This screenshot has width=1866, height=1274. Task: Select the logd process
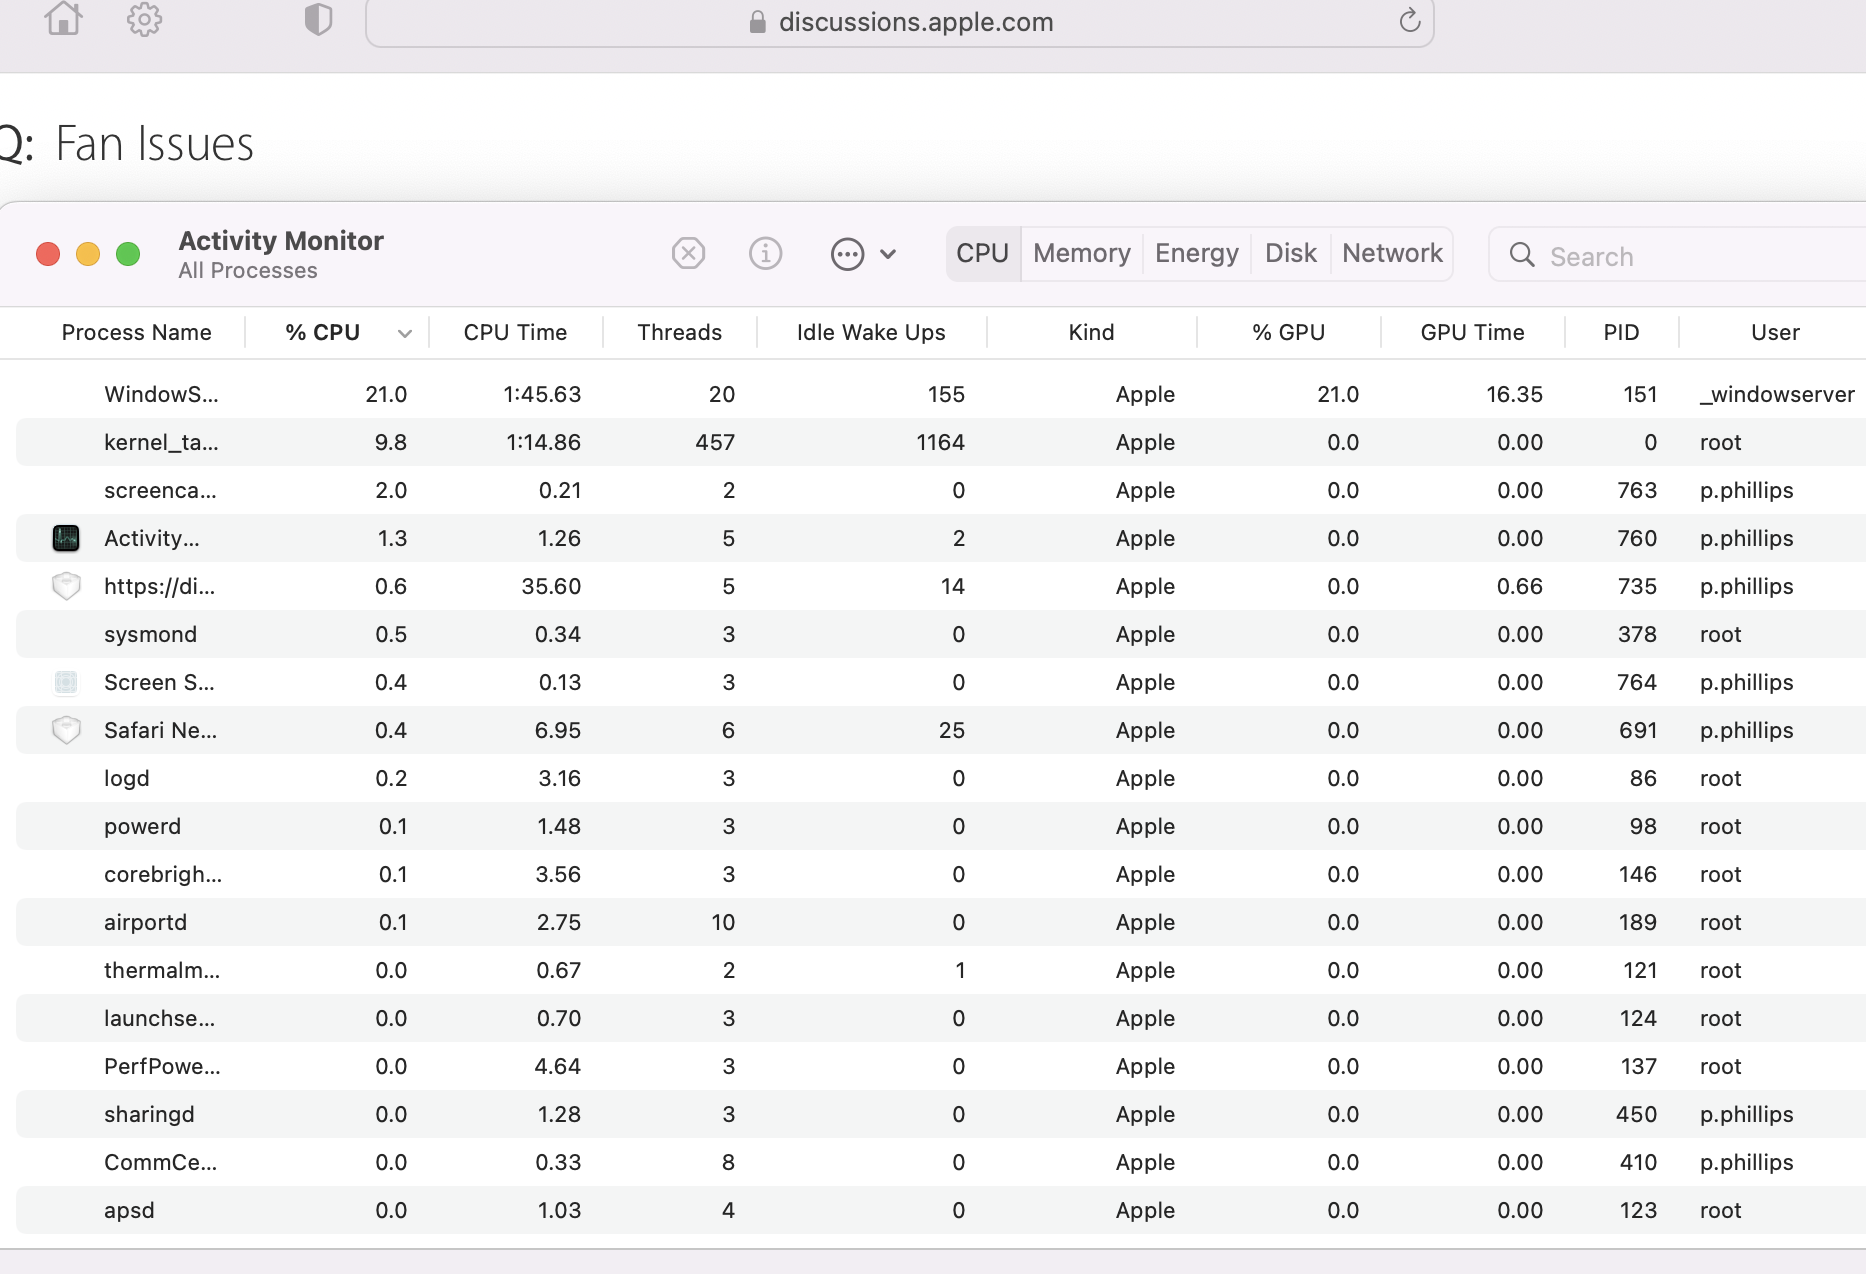pos(127,778)
